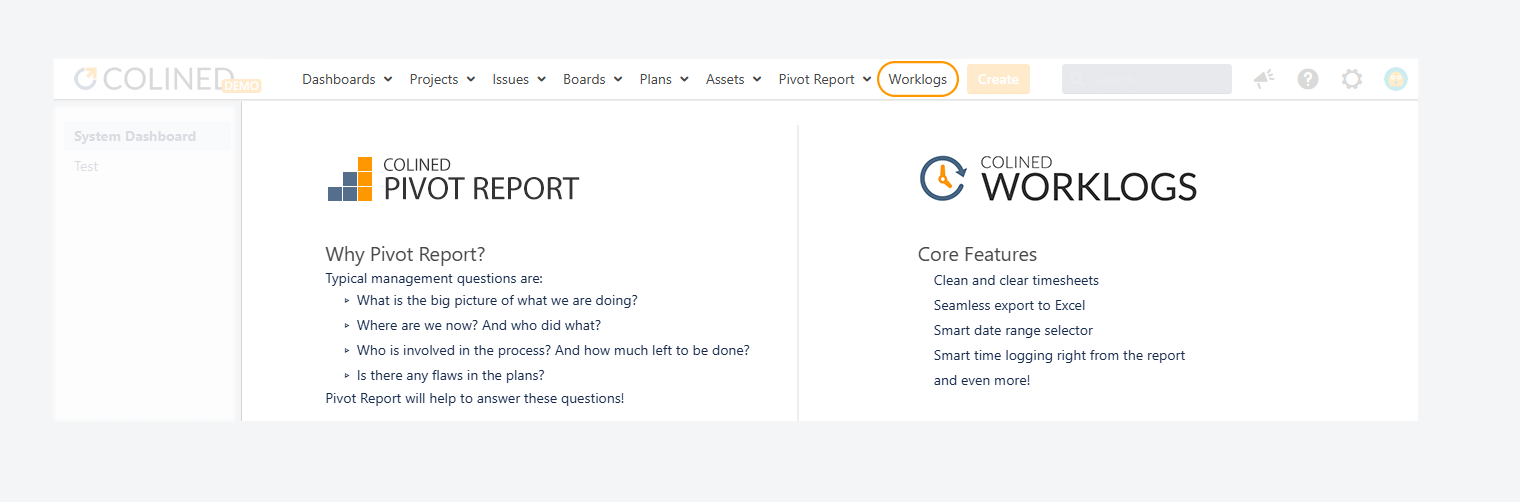Click the Create button
This screenshot has height=502, width=1520.
pyautogui.click(x=998, y=79)
